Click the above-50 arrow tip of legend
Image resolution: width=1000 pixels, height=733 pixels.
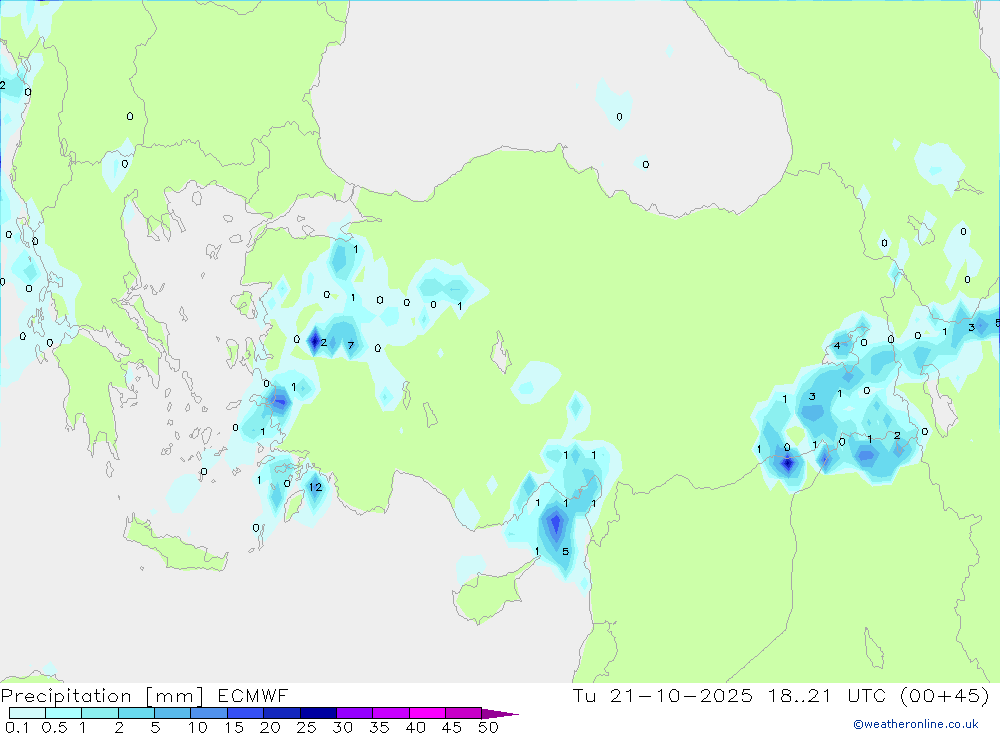pos(500,714)
